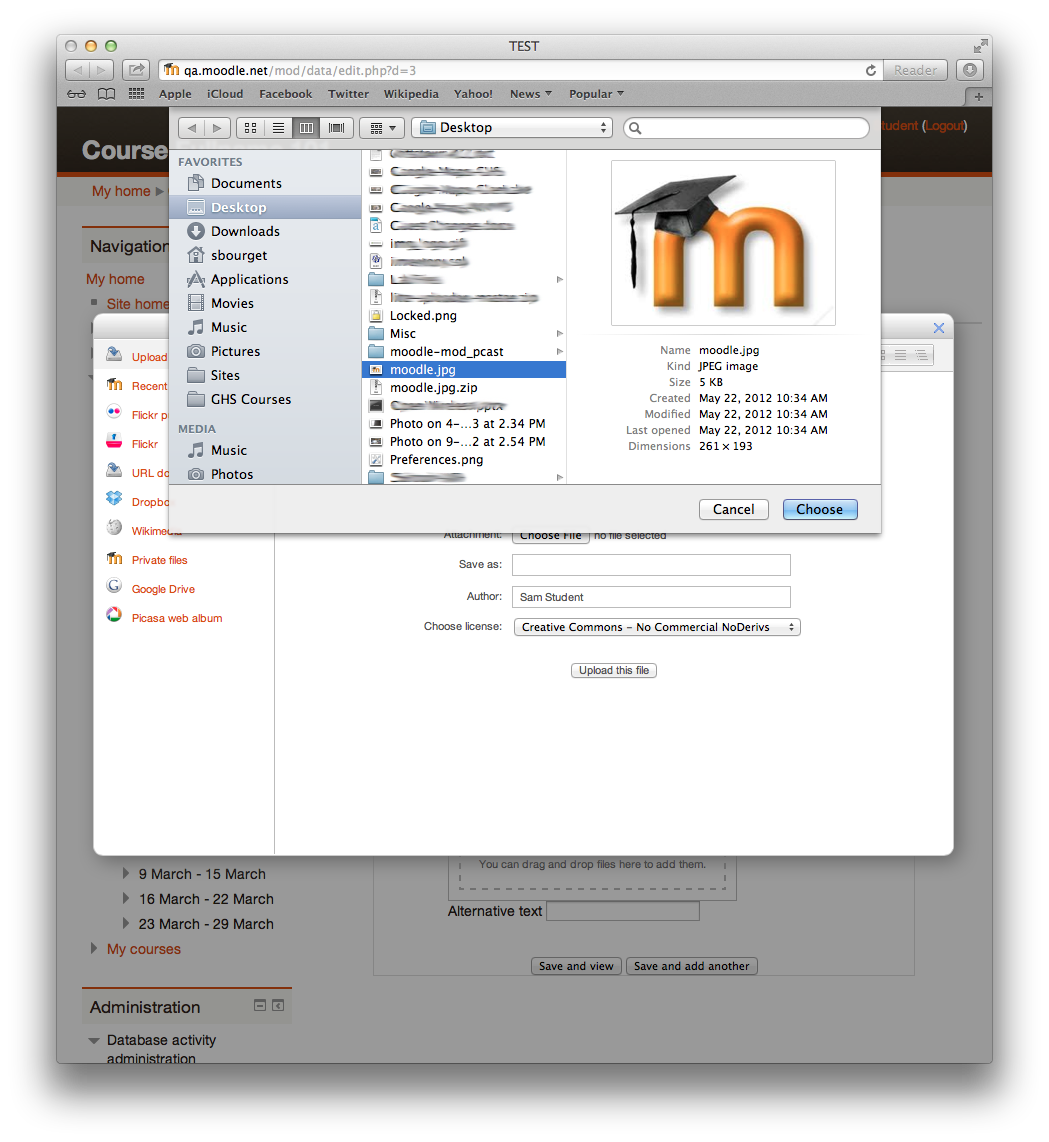Click the moodle.jpg preview thumbnail
Viewport: 1049px width, 1142px height.
pos(723,243)
